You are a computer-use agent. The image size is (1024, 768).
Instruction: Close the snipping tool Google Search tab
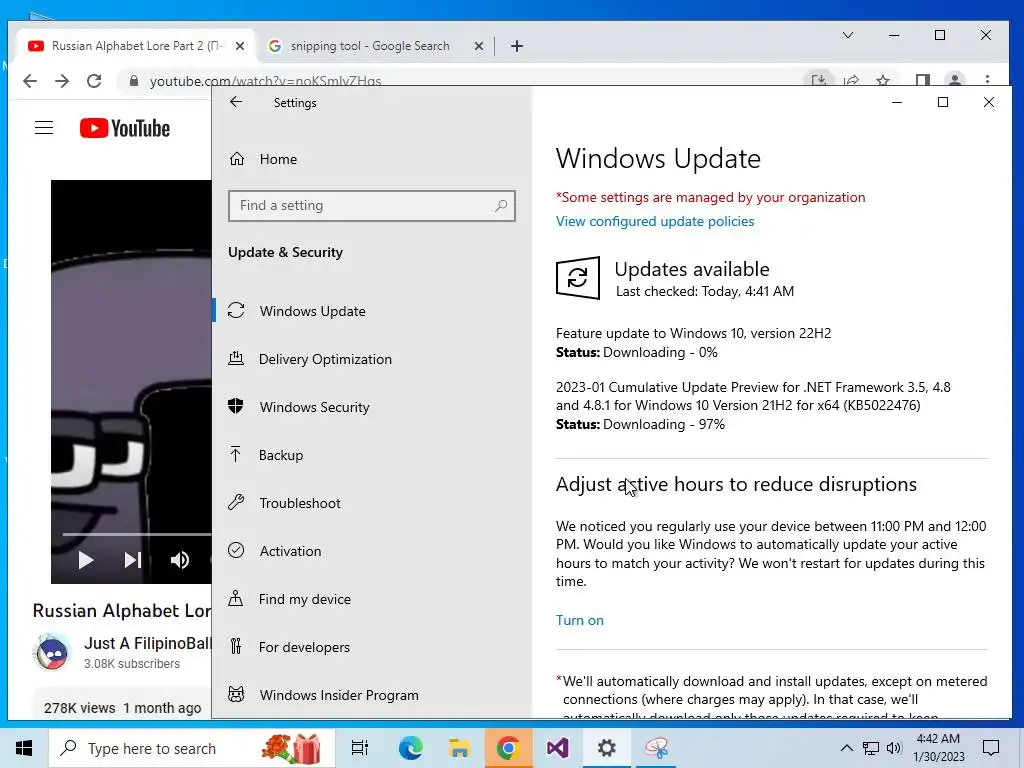tap(479, 46)
